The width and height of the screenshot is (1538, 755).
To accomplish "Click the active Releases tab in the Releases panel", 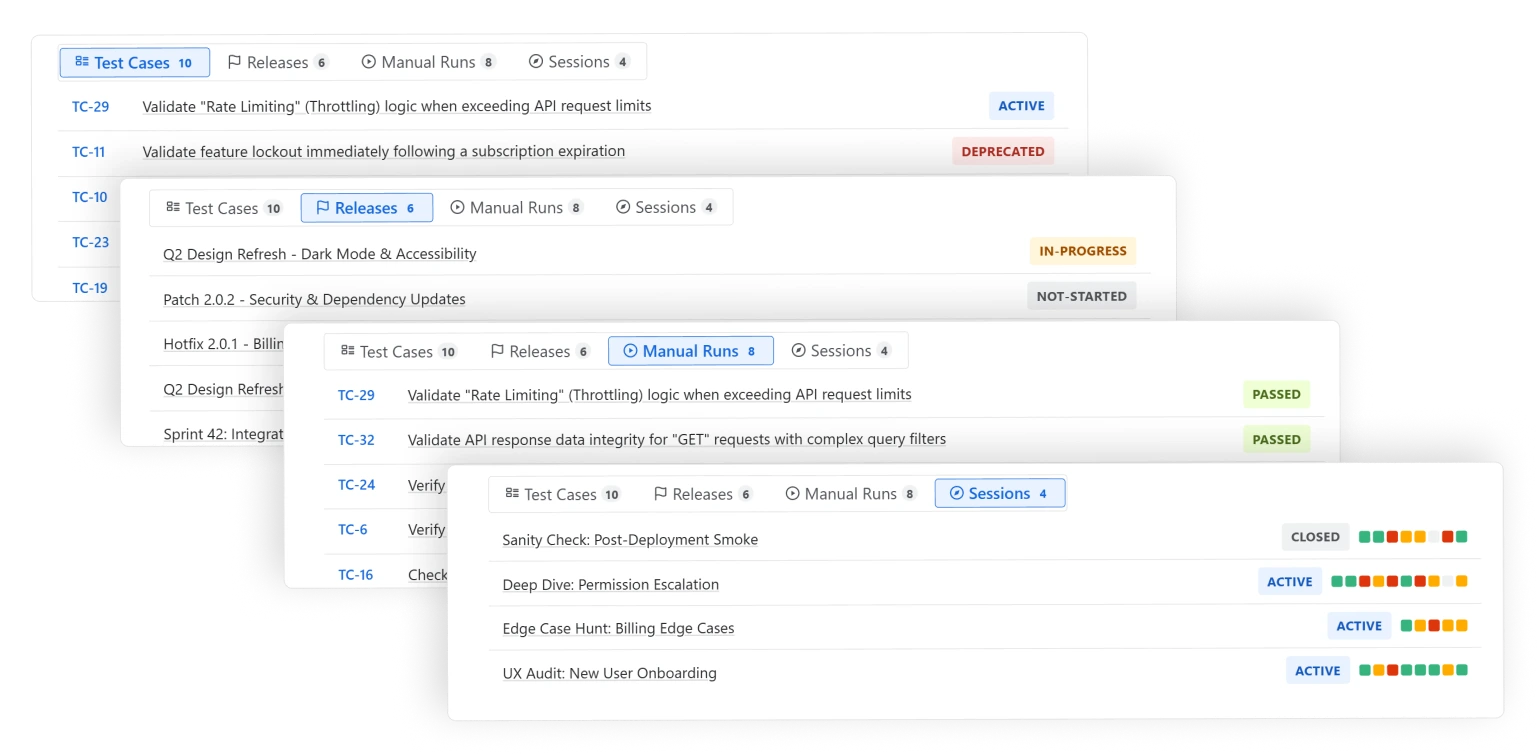I will [366, 208].
